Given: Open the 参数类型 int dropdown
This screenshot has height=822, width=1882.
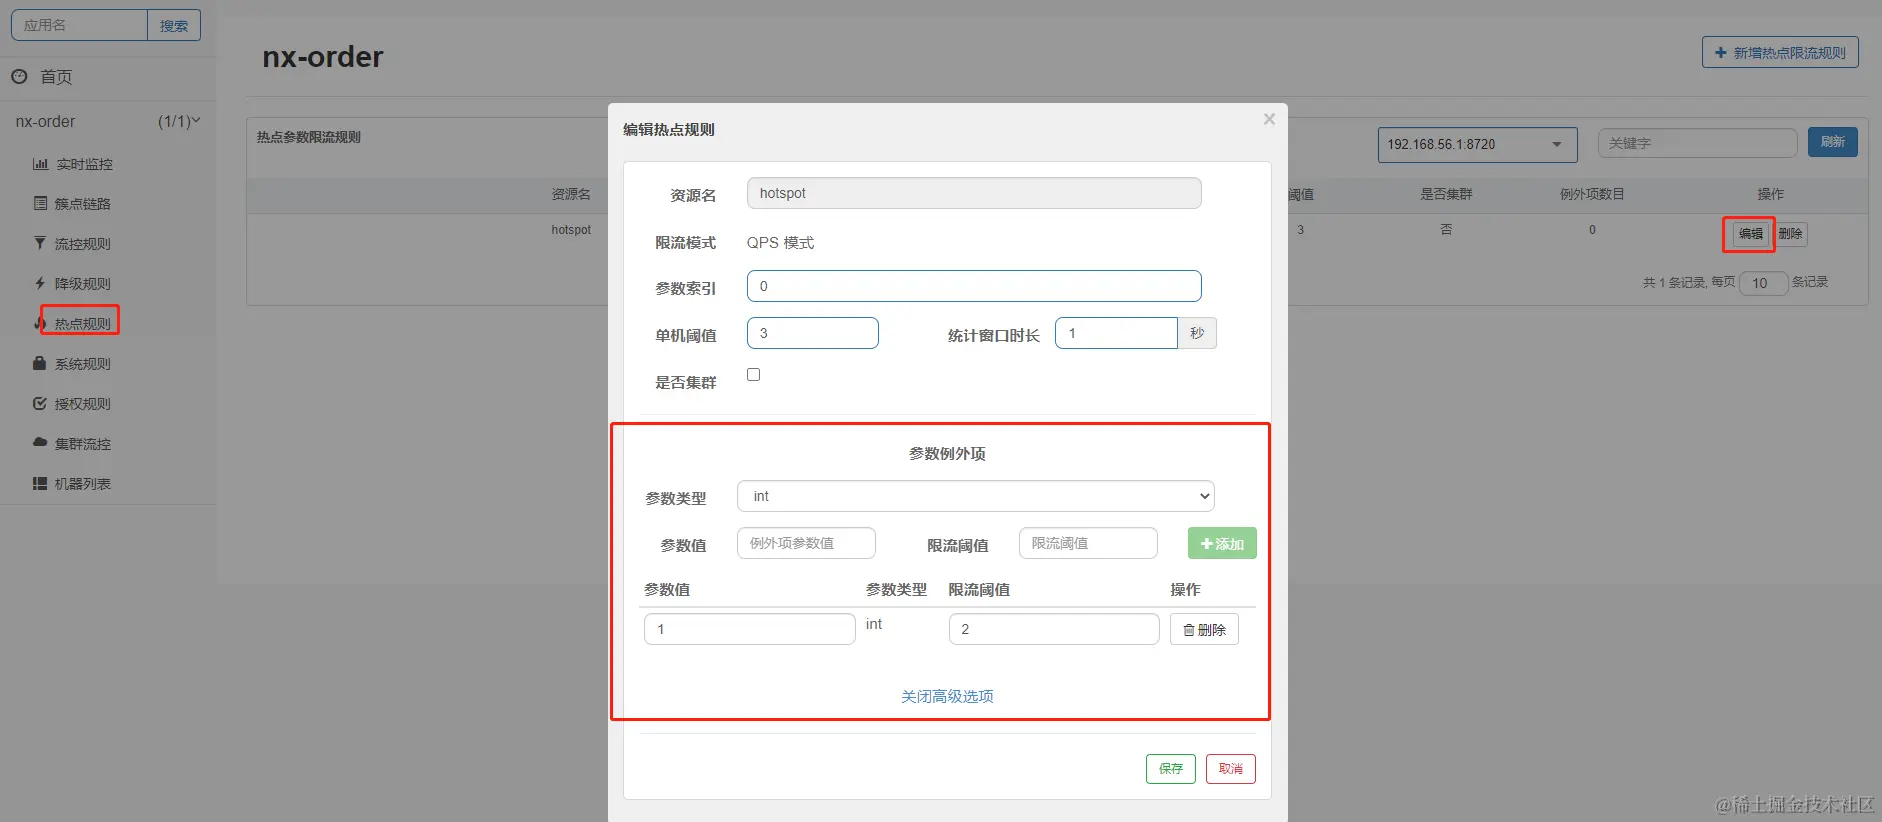Looking at the screenshot, I should pyautogui.click(x=976, y=496).
